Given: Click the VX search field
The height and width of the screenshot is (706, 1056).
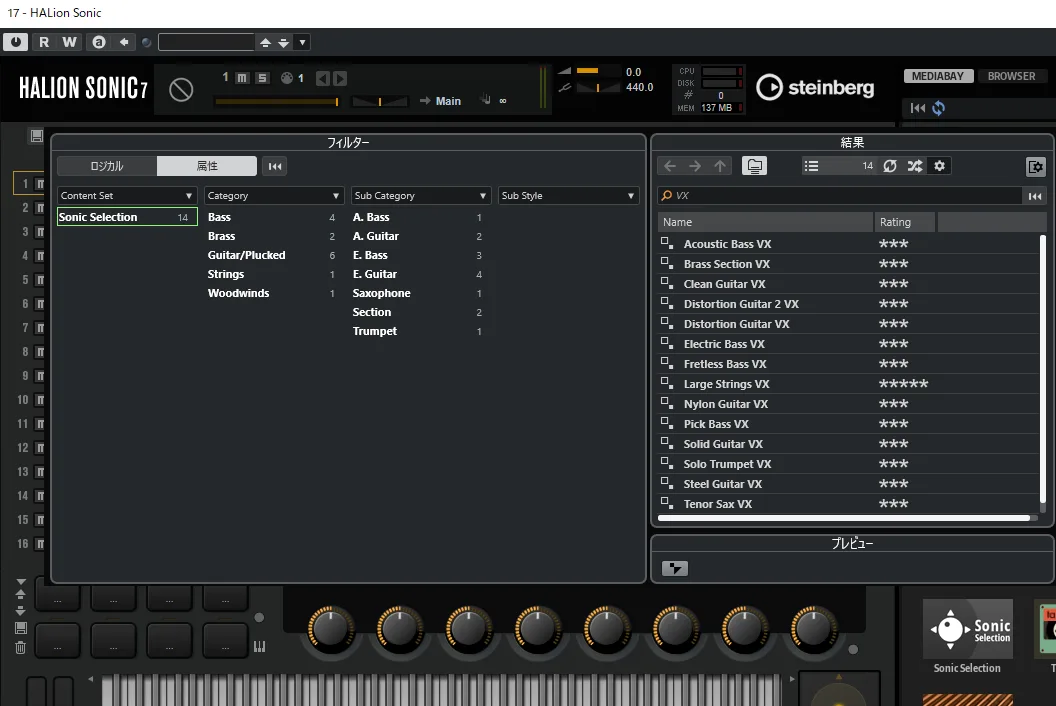Looking at the screenshot, I should [839, 195].
